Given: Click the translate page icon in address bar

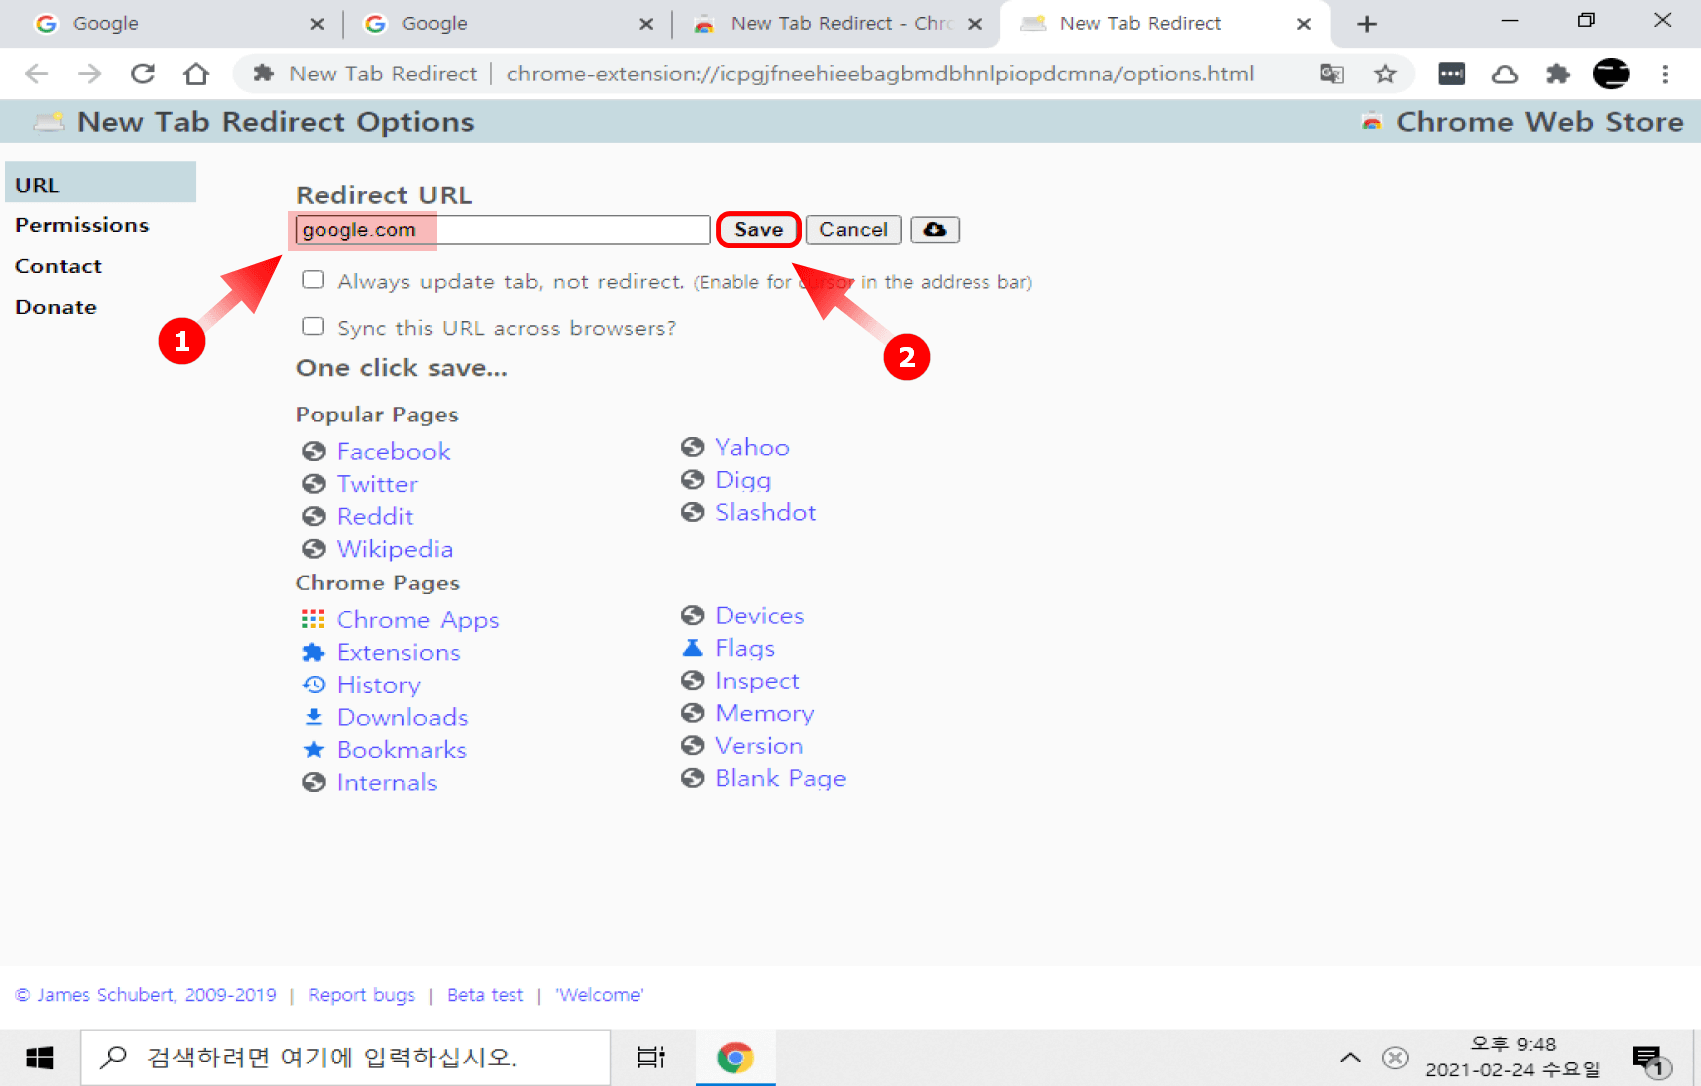Looking at the screenshot, I should (x=1331, y=74).
